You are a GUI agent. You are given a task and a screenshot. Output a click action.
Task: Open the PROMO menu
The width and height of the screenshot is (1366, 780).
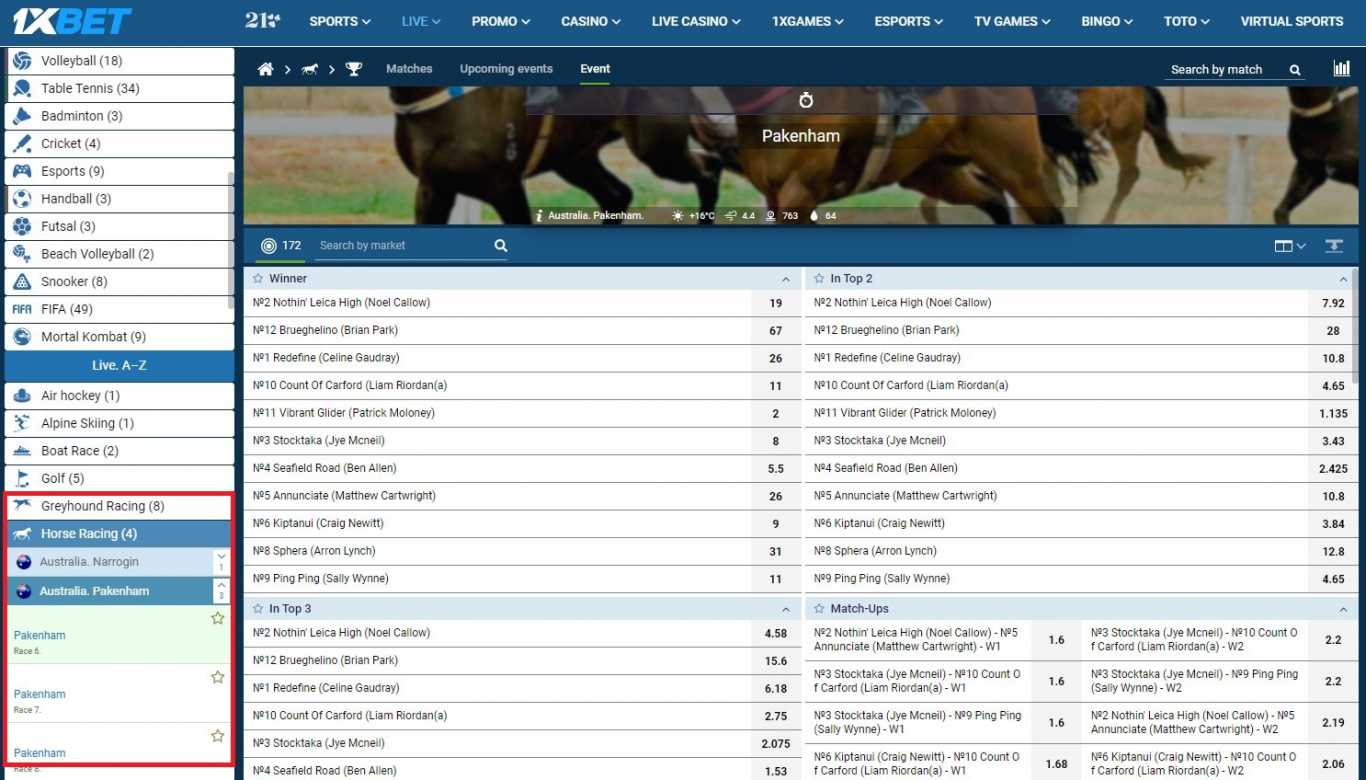(501, 21)
